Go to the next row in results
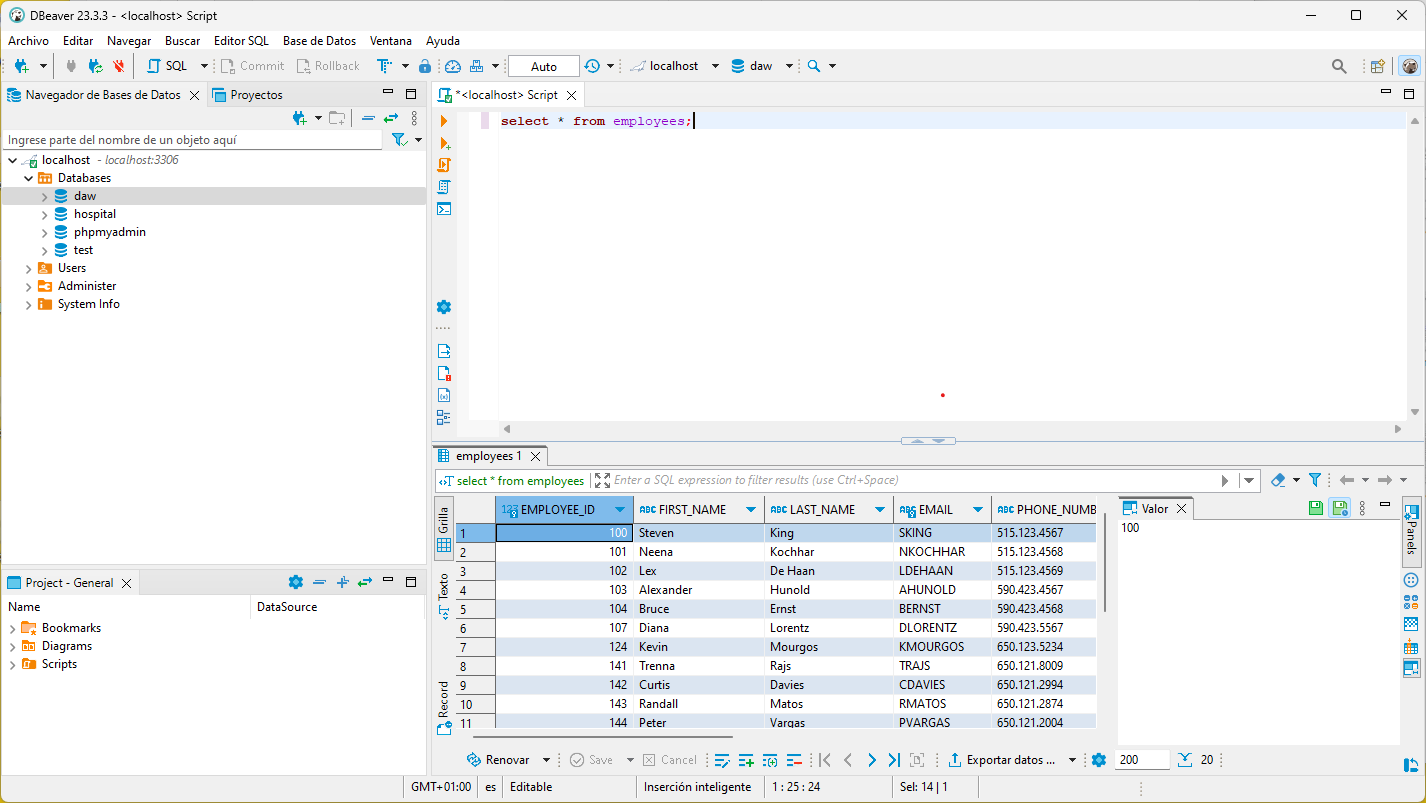The height and width of the screenshot is (803, 1426). (871, 760)
